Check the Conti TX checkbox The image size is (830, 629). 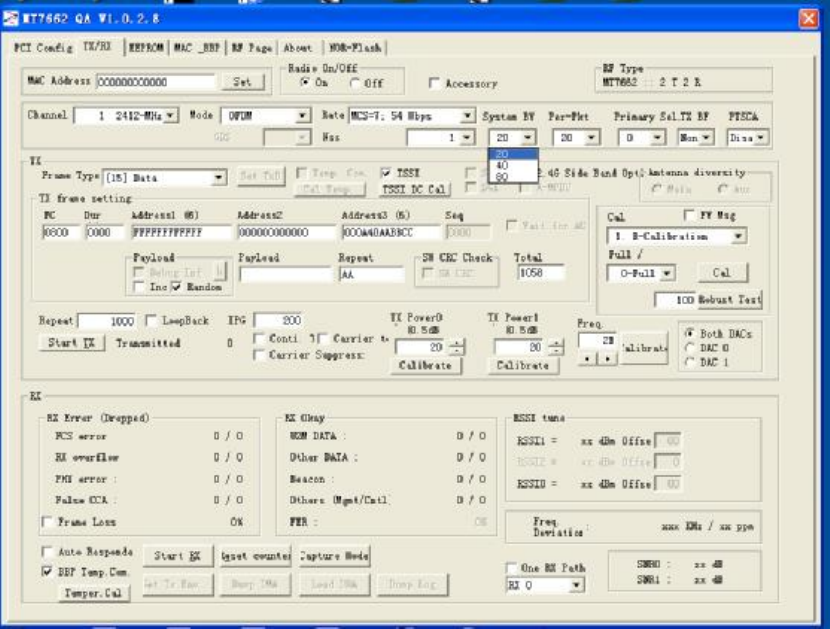click(x=259, y=338)
